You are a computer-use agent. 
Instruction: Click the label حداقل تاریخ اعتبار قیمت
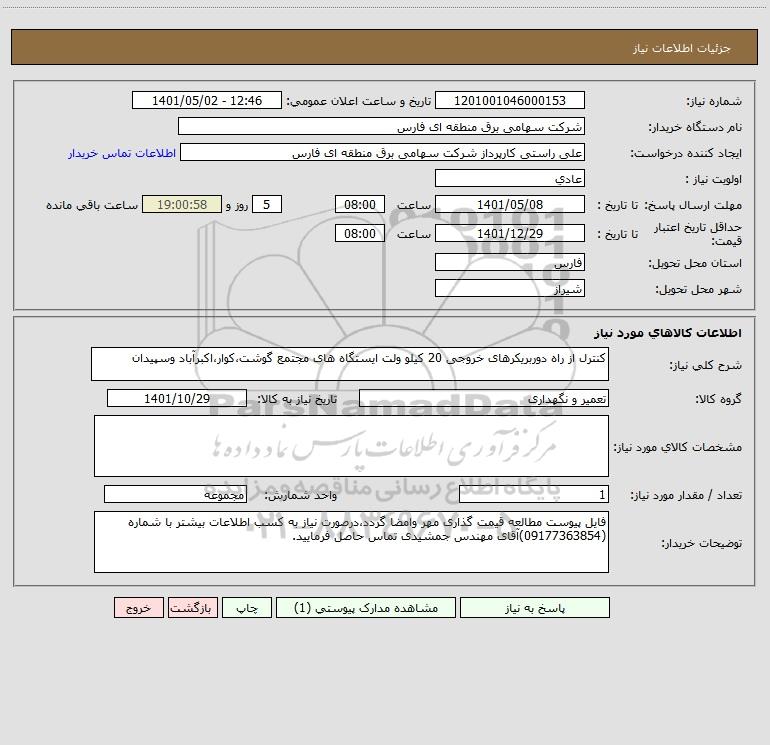[698, 234]
